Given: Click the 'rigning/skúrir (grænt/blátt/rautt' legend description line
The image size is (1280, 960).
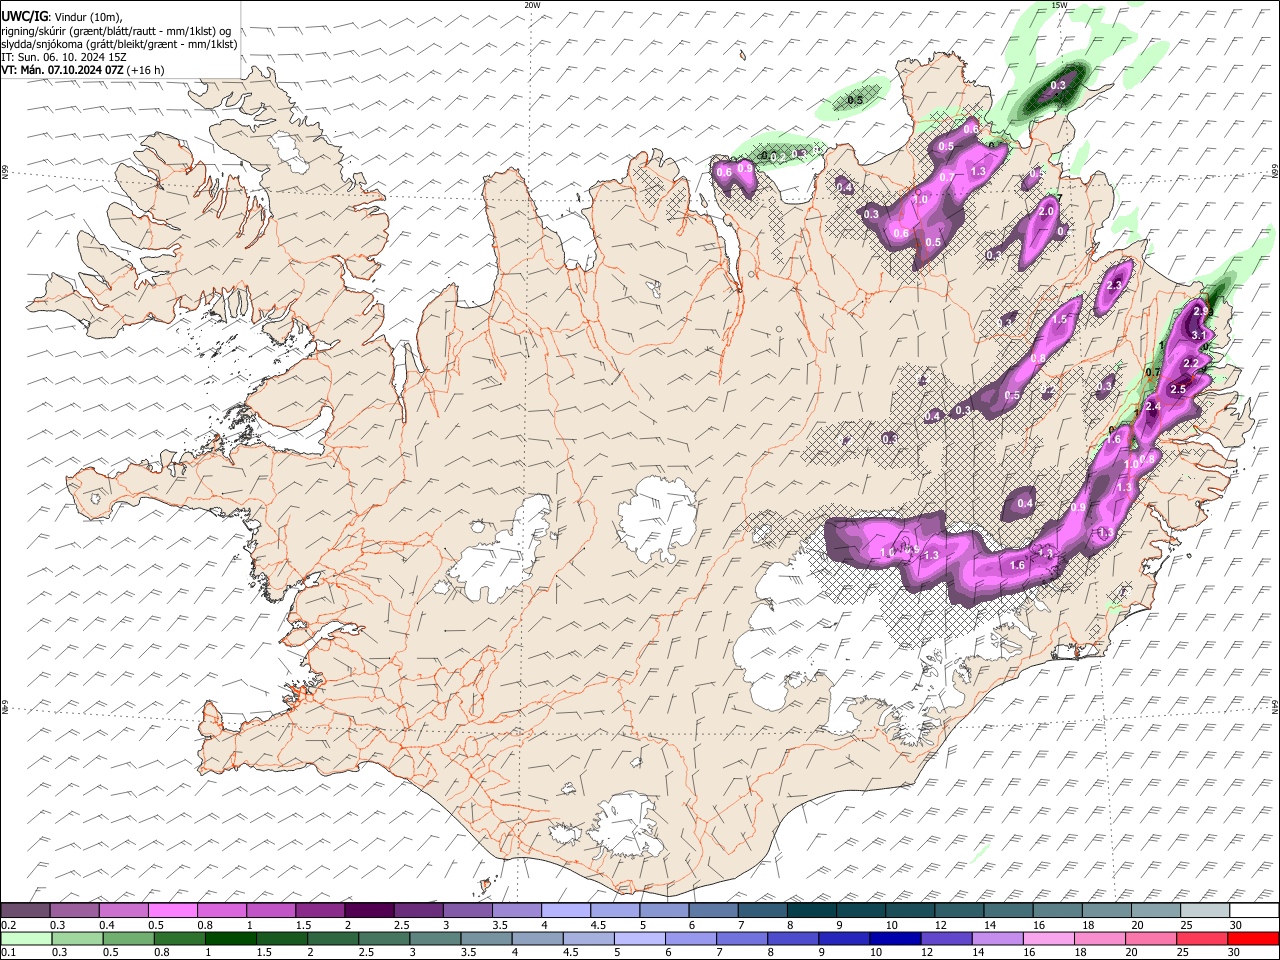Looking at the screenshot, I should pos(116,31).
